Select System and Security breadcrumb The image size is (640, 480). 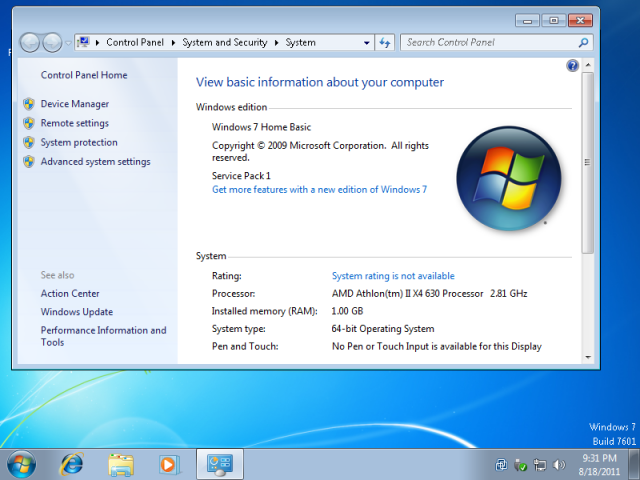point(224,42)
